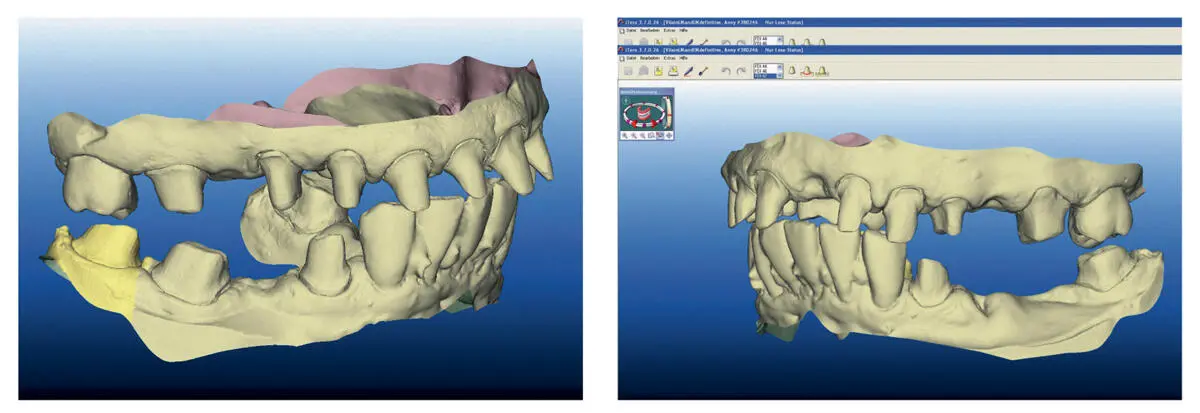1200x413 pixels.
Task: Select the highlighted entry in toolbar list box
Action: [766, 76]
